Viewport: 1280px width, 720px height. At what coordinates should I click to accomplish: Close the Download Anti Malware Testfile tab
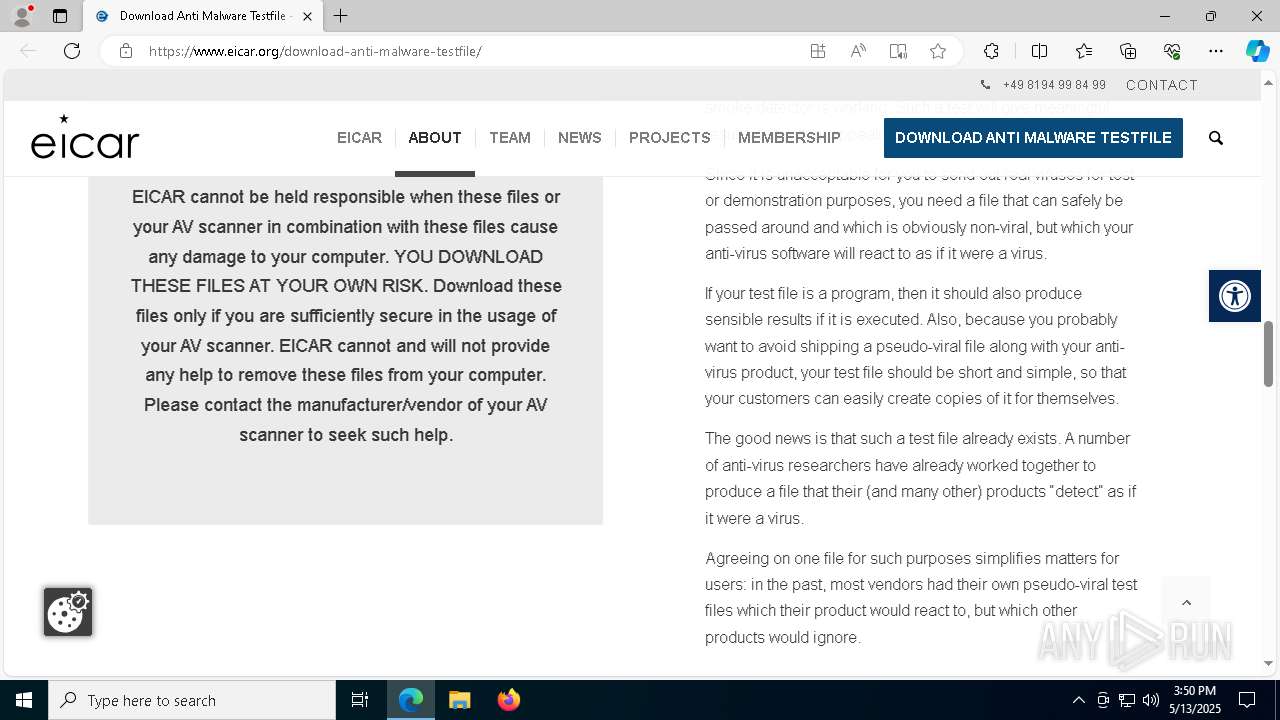coord(307,16)
